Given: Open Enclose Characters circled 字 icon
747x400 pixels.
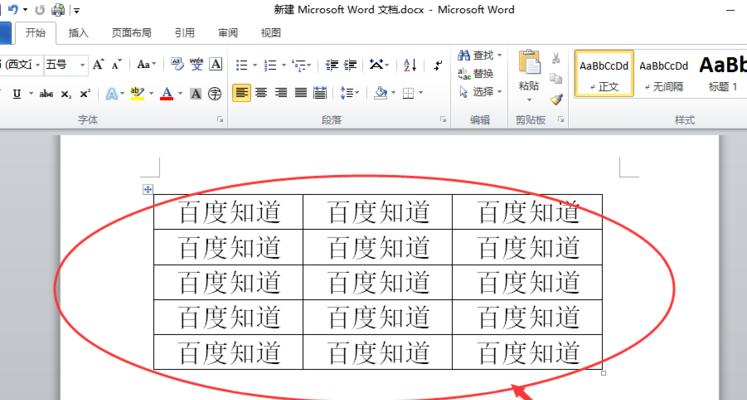Looking at the screenshot, I should (x=215, y=94).
